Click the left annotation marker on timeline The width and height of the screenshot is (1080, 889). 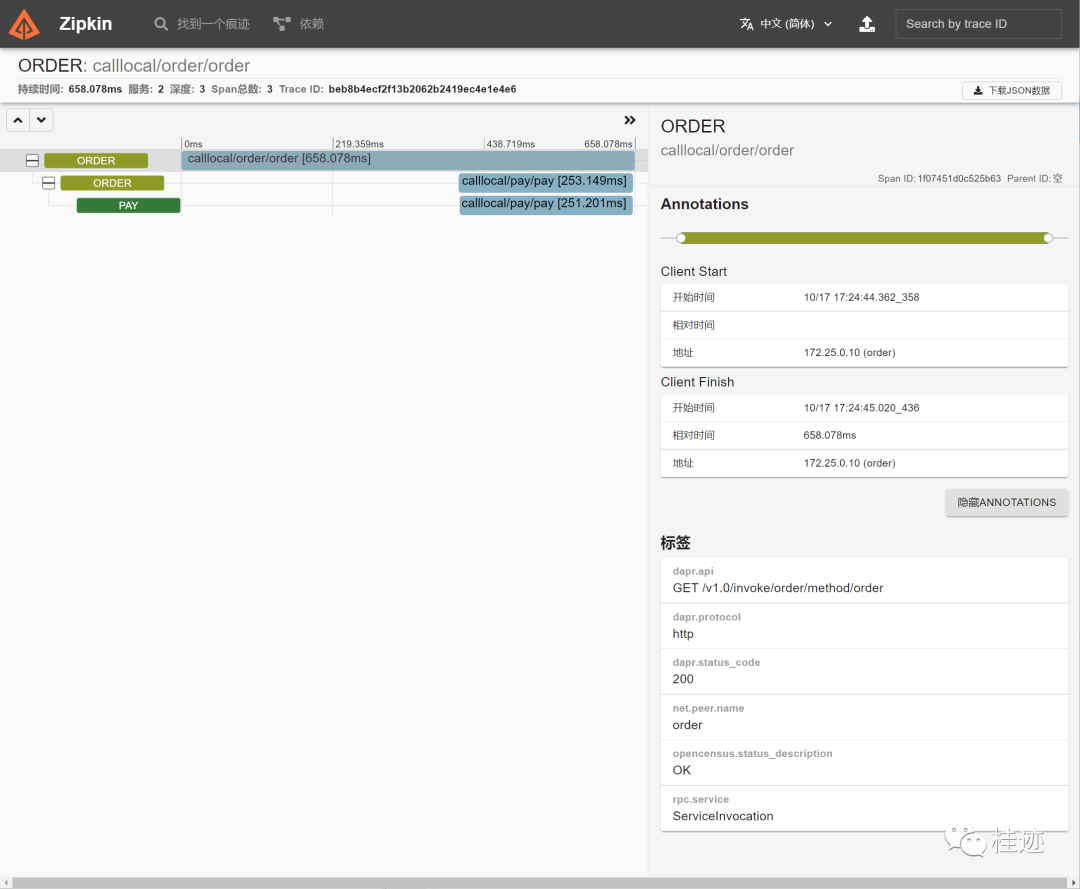[x=681, y=238]
